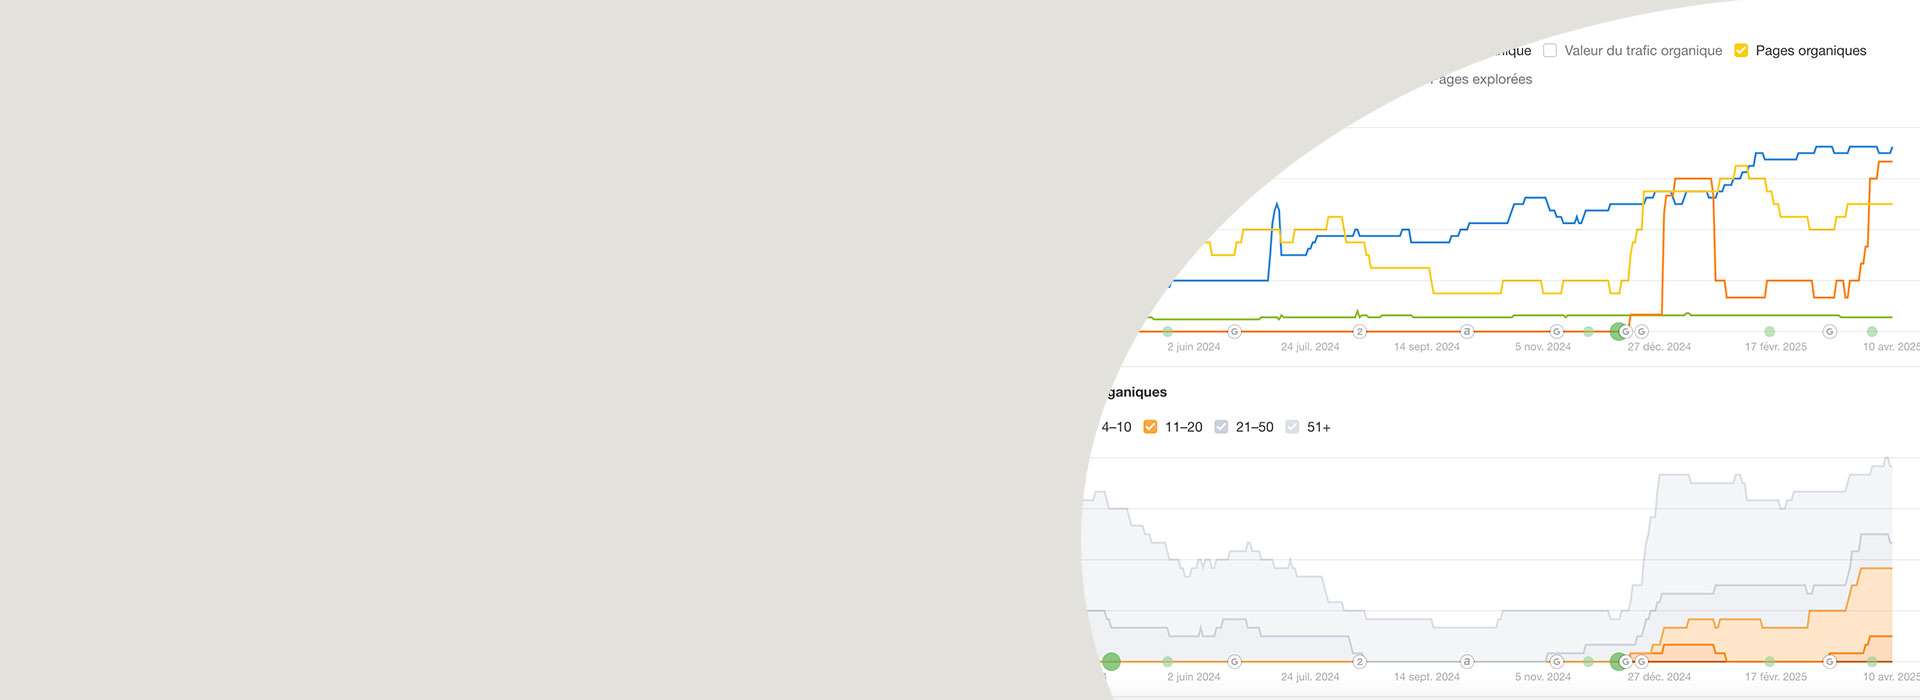The width and height of the screenshot is (1920, 700).
Task: Toggle the 21–50 position range checkbox
Action: point(1221,427)
